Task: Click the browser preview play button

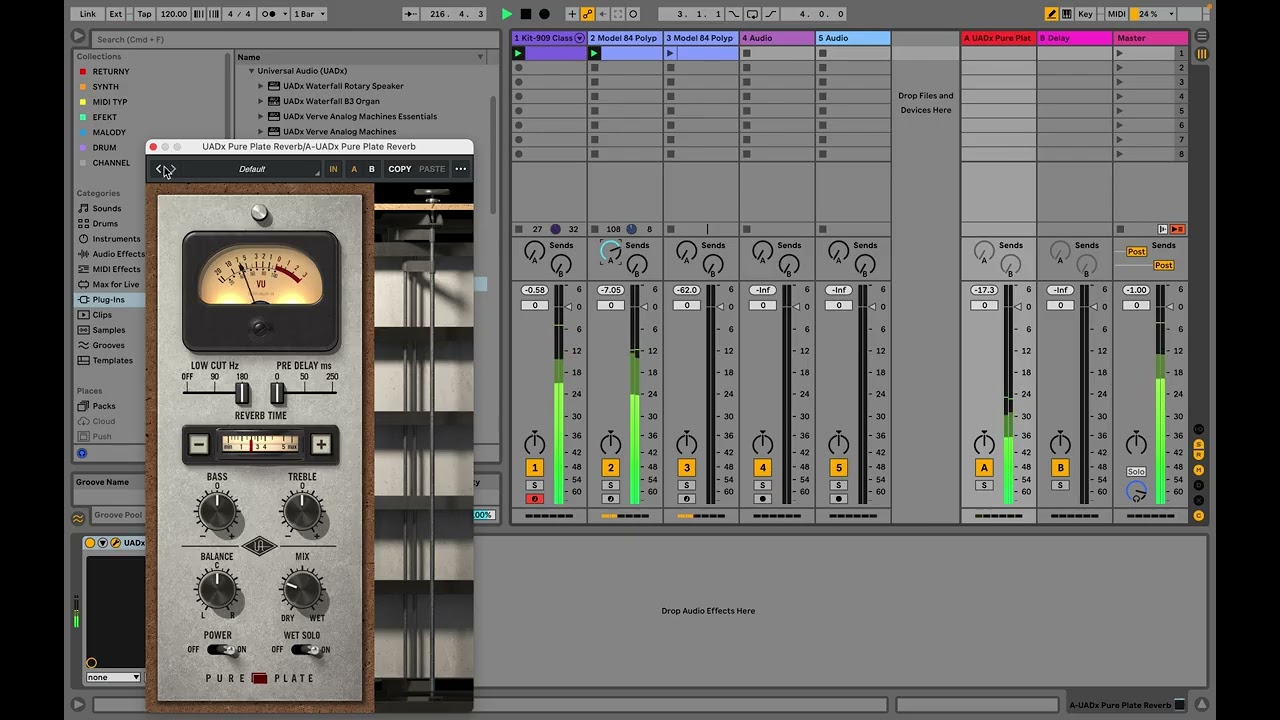Action: (x=82, y=453)
